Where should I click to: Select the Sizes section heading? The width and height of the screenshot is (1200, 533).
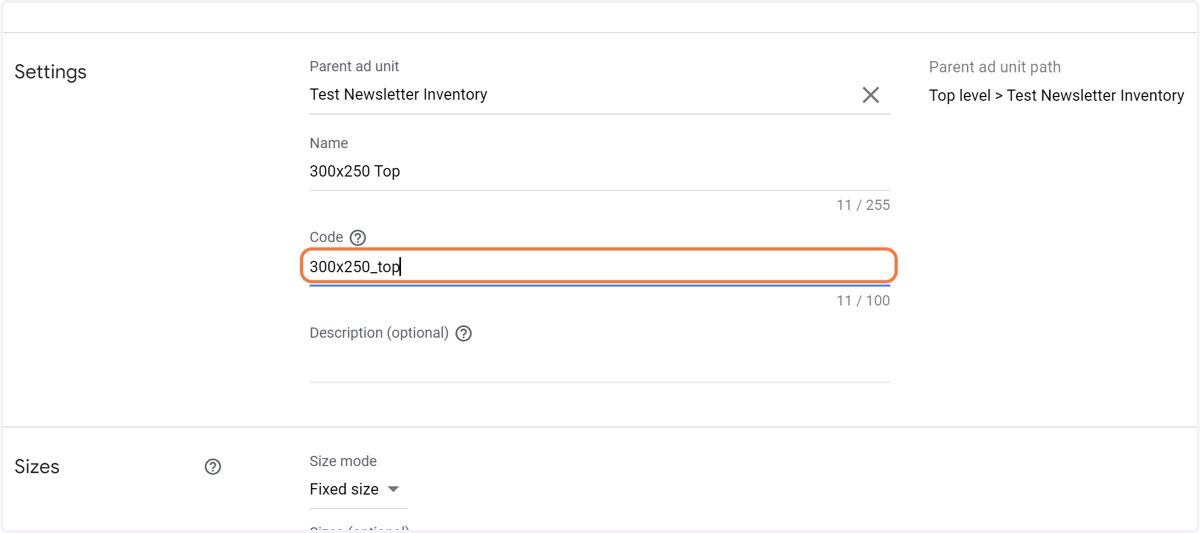37,467
